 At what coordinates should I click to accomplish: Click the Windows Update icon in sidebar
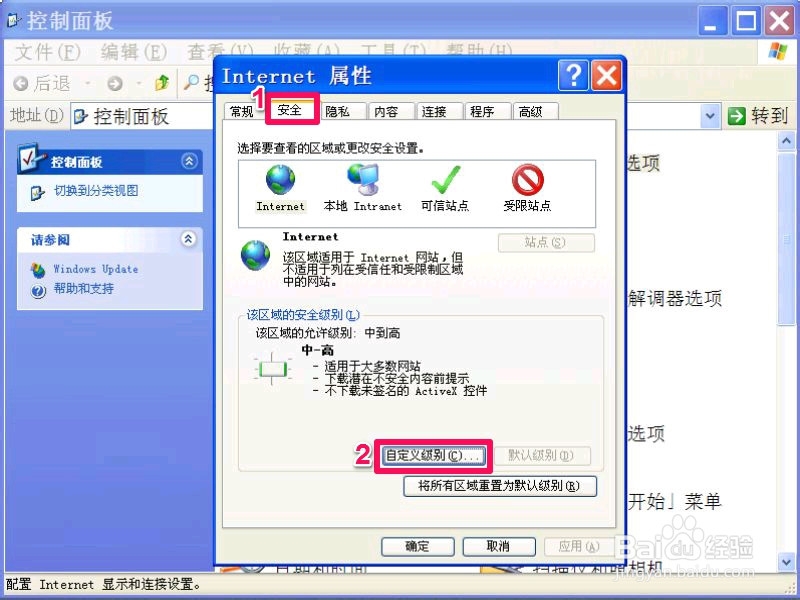point(38,270)
